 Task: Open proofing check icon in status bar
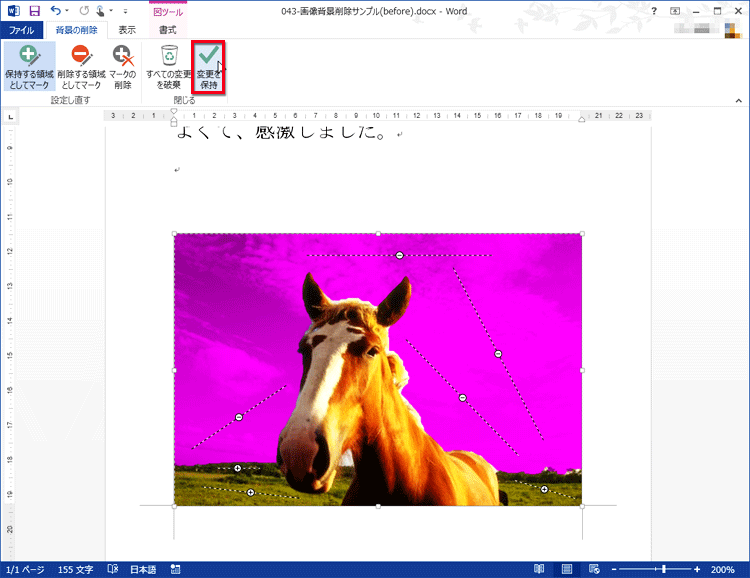pos(113,569)
